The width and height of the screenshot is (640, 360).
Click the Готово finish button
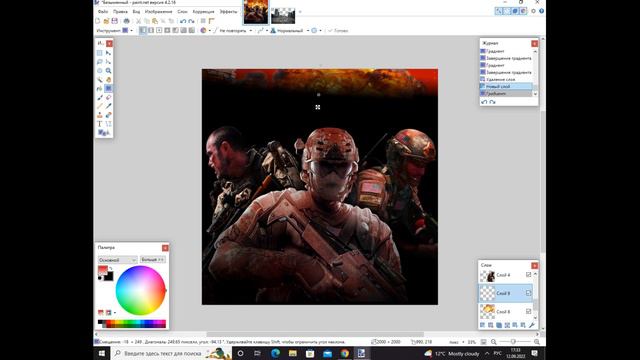coord(338,31)
